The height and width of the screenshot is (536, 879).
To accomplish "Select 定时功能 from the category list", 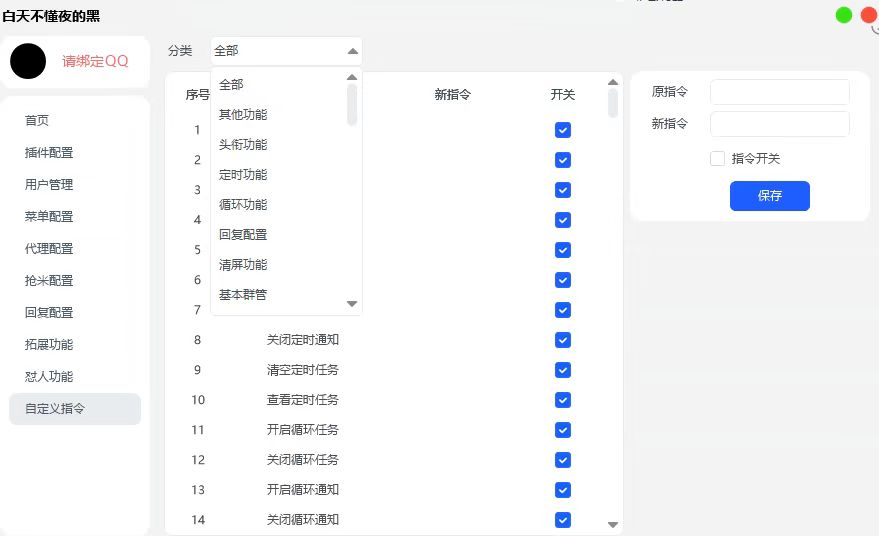I will 243,175.
